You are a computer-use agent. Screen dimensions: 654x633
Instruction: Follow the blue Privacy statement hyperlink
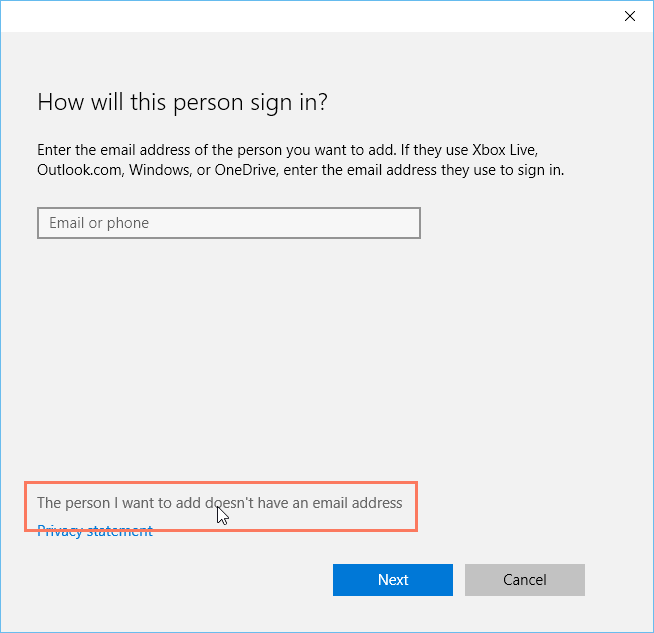[95, 531]
